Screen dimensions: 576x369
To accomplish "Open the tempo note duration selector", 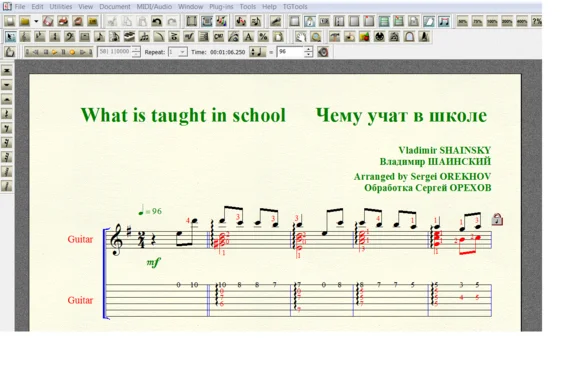I will 258,52.
